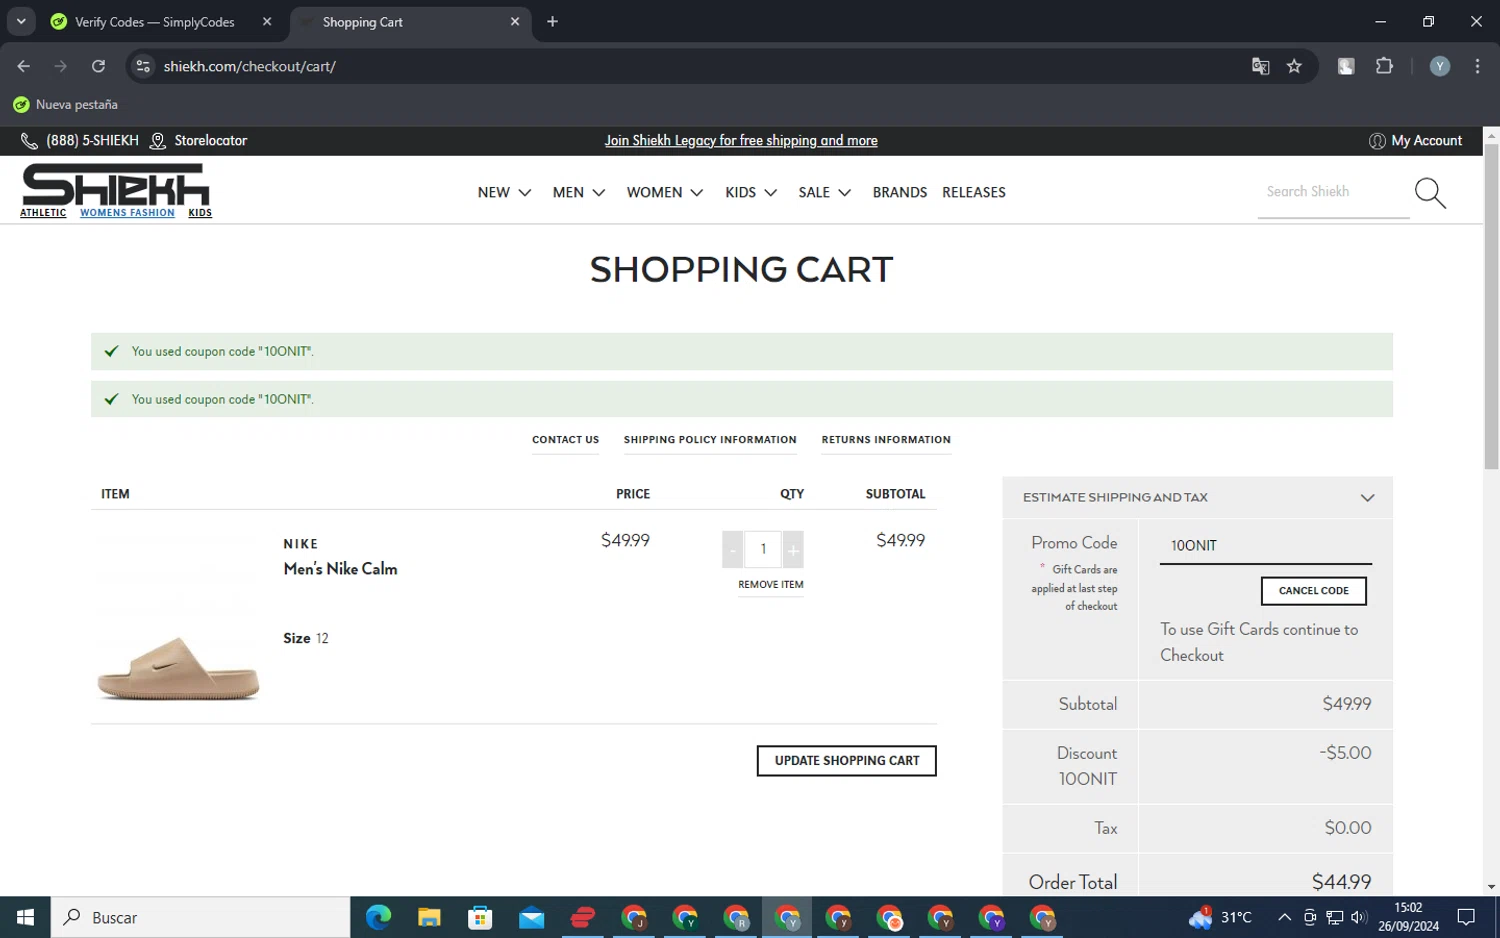Close the Verify Codes — SimplyCodes tab
The width and height of the screenshot is (1500, 938).
tap(267, 22)
